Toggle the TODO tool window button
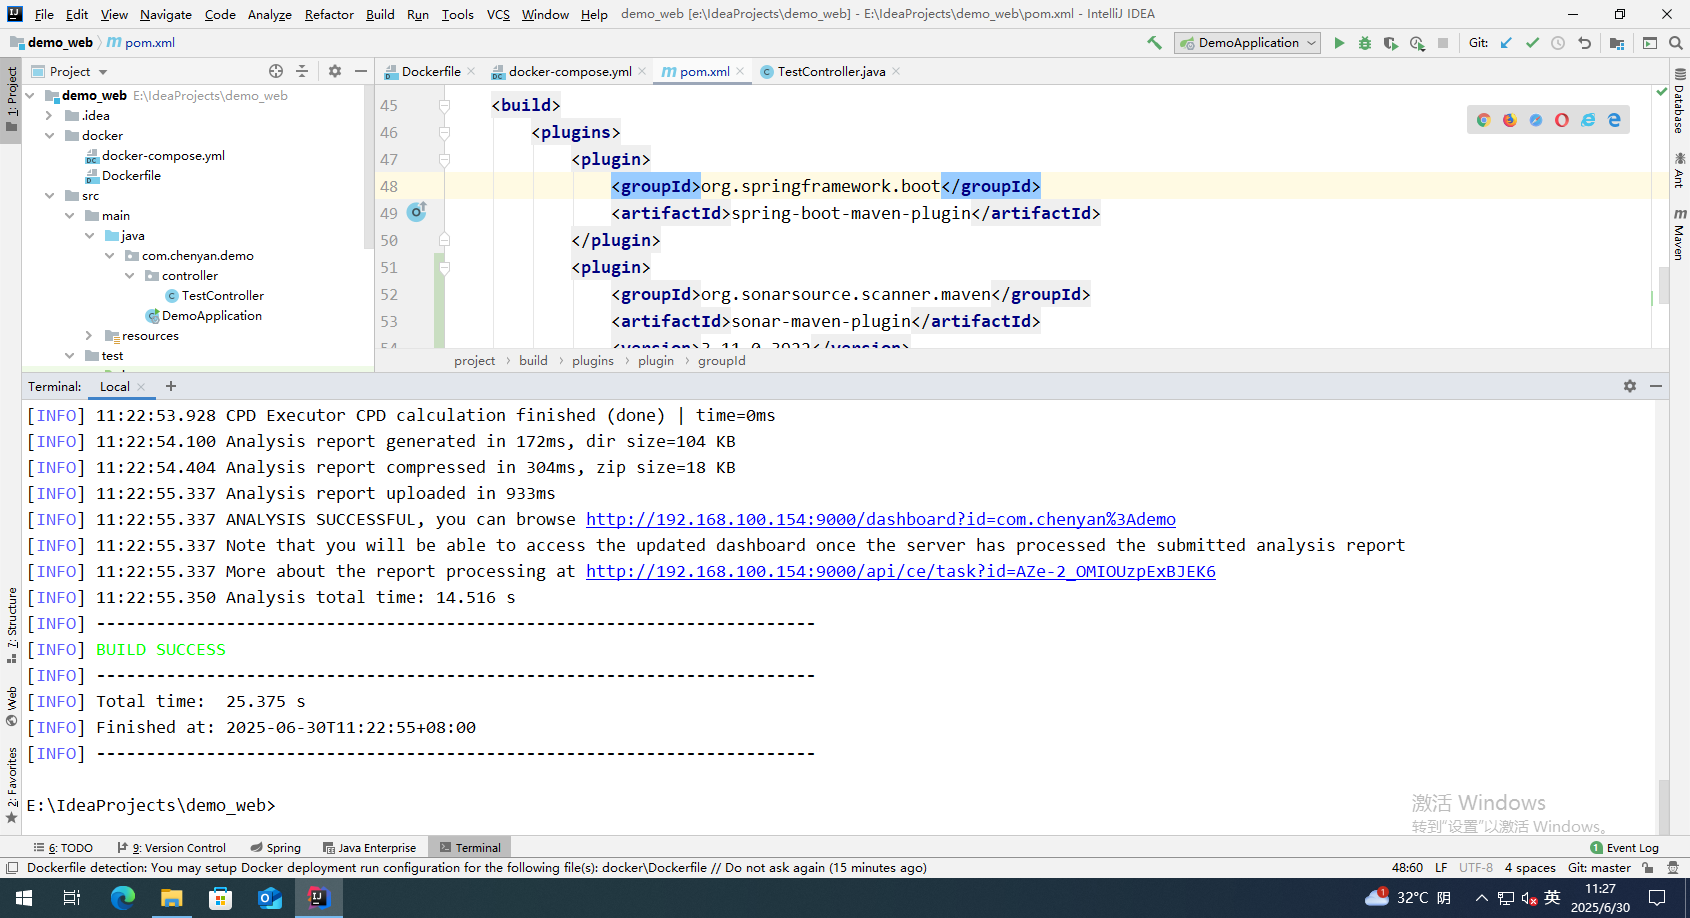The height and width of the screenshot is (918, 1690). tap(64, 848)
